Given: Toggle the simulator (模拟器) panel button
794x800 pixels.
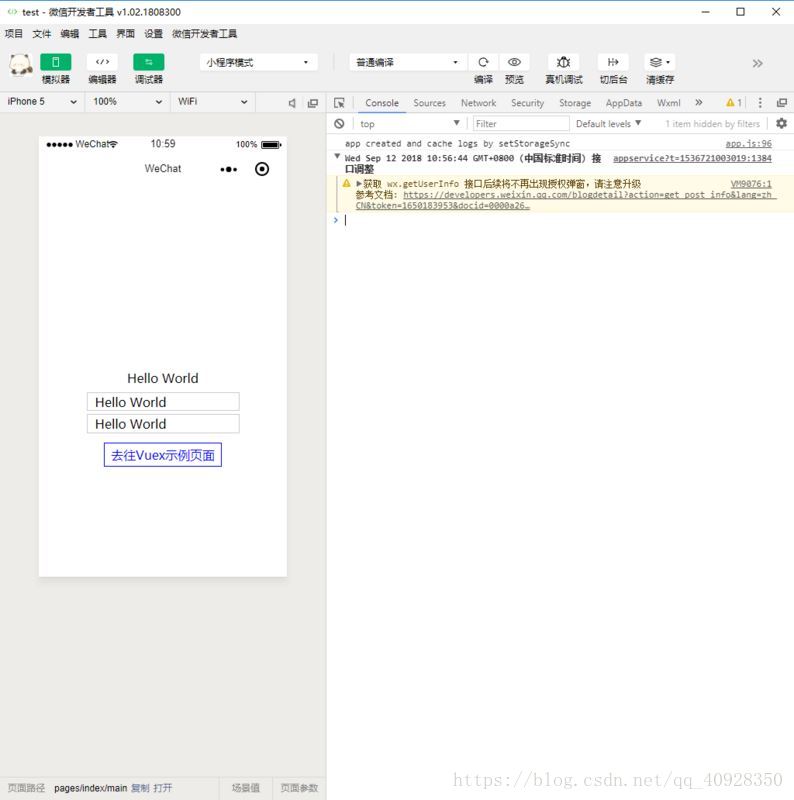Looking at the screenshot, I should (56, 62).
